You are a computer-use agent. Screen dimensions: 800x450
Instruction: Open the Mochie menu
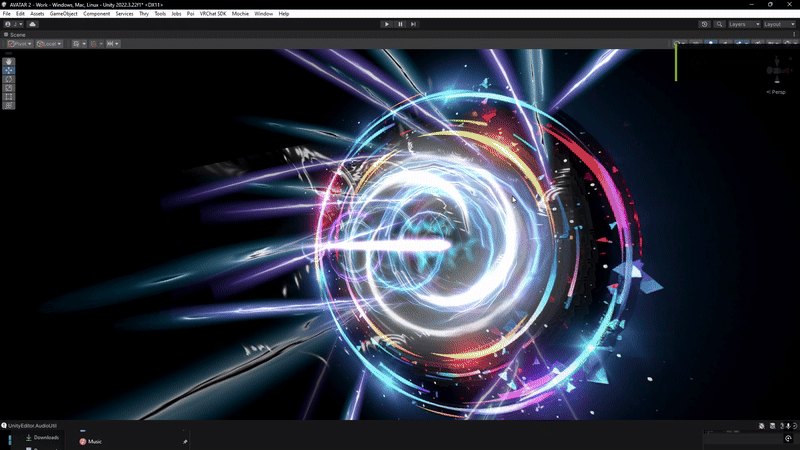tap(240, 14)
